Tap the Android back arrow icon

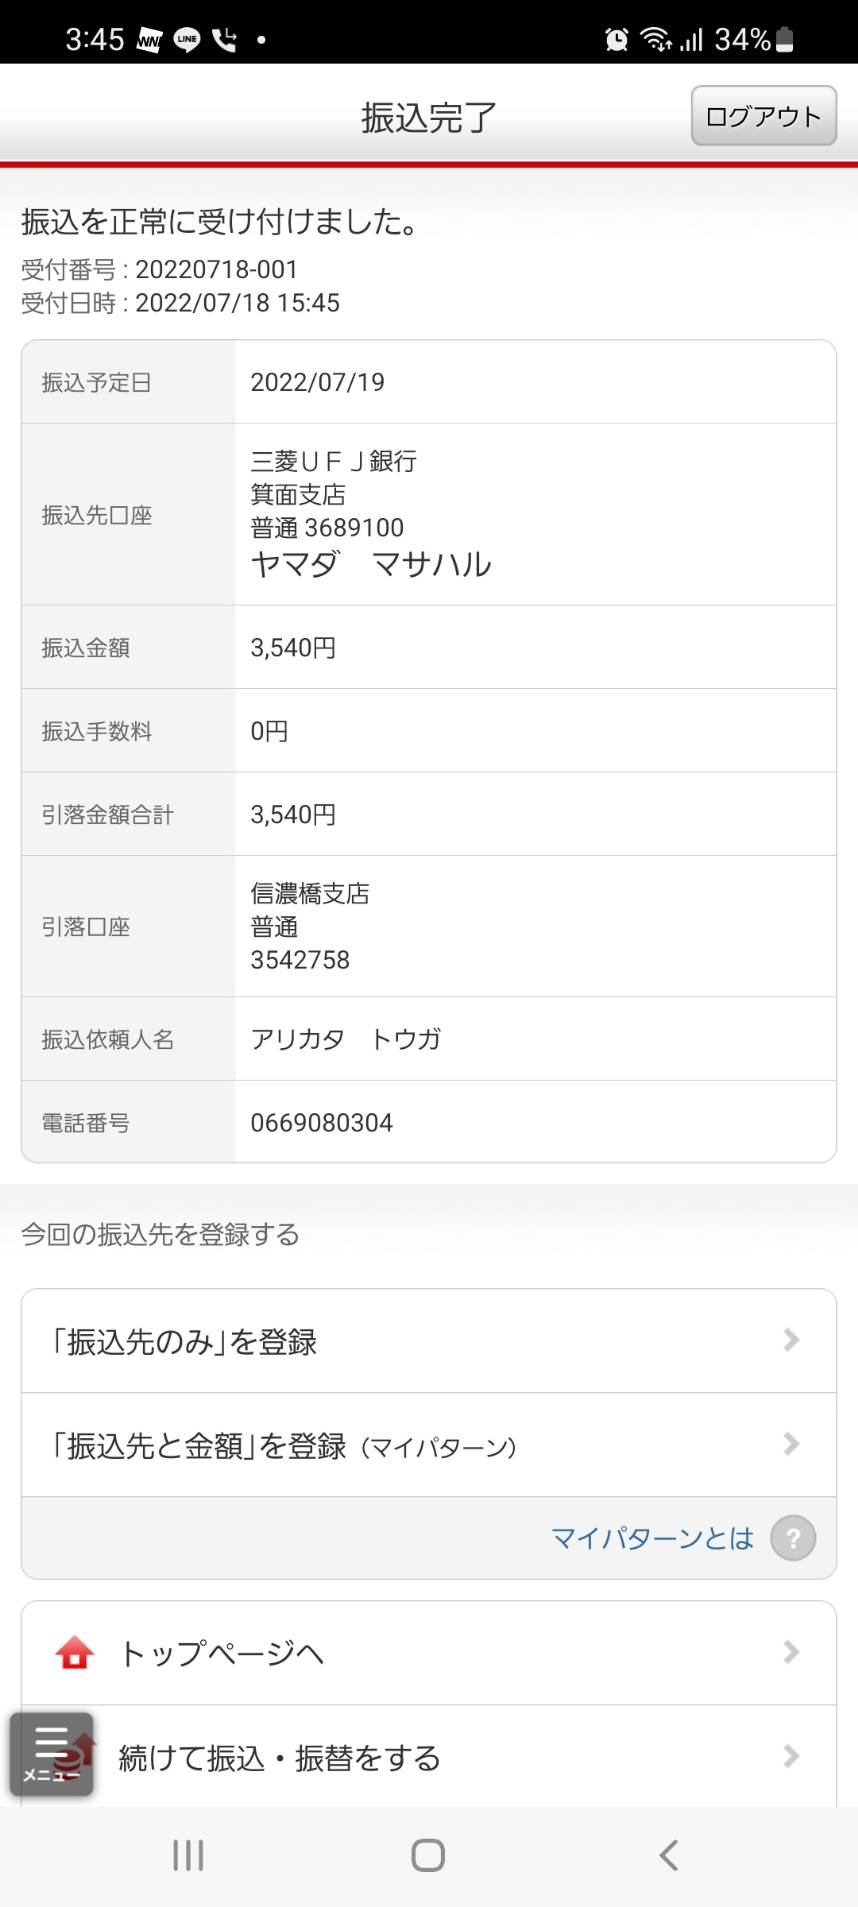669,1855
